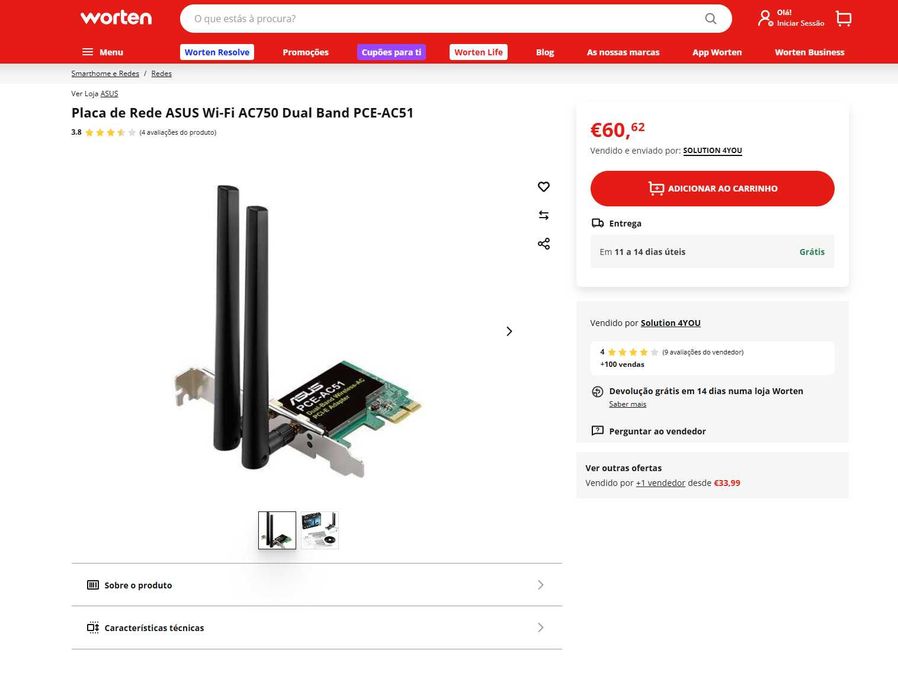The image size is (898, 700).
Task: Open the hamburger Menu icon
Action: pyautogui.click(x=88, y=52)
